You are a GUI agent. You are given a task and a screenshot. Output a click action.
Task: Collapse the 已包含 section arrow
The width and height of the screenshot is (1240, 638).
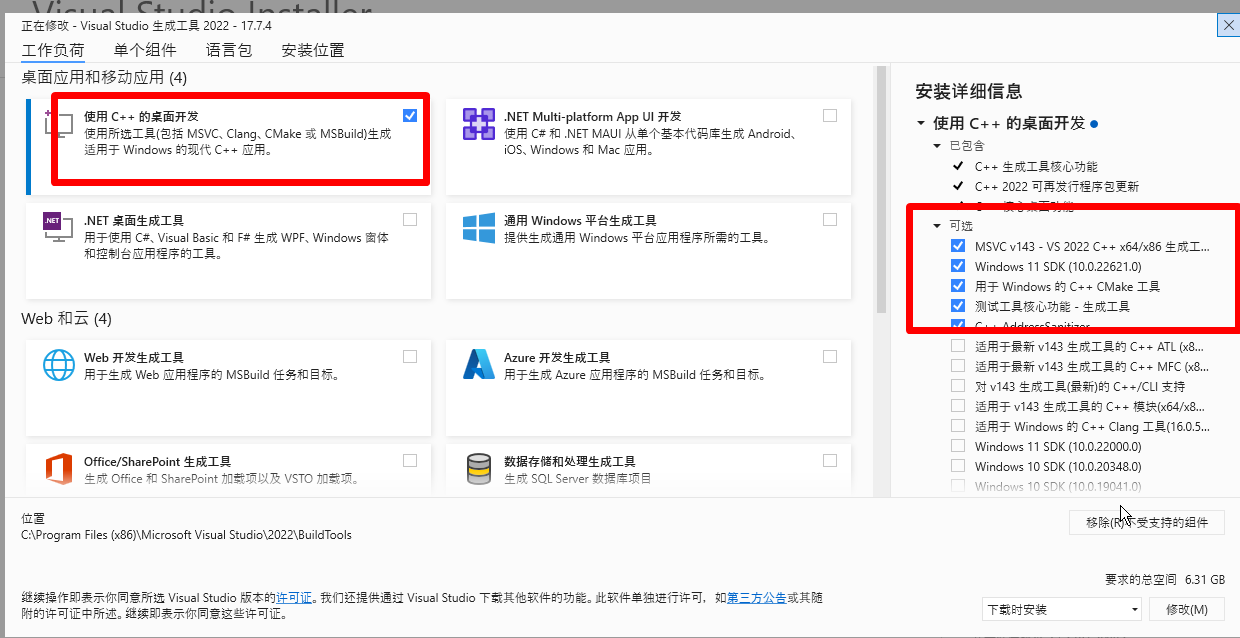(x=937, y=146)
